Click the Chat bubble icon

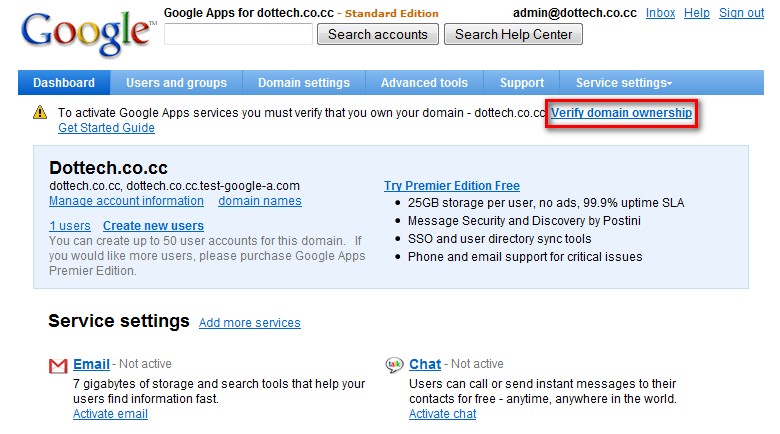coord(394,366)
